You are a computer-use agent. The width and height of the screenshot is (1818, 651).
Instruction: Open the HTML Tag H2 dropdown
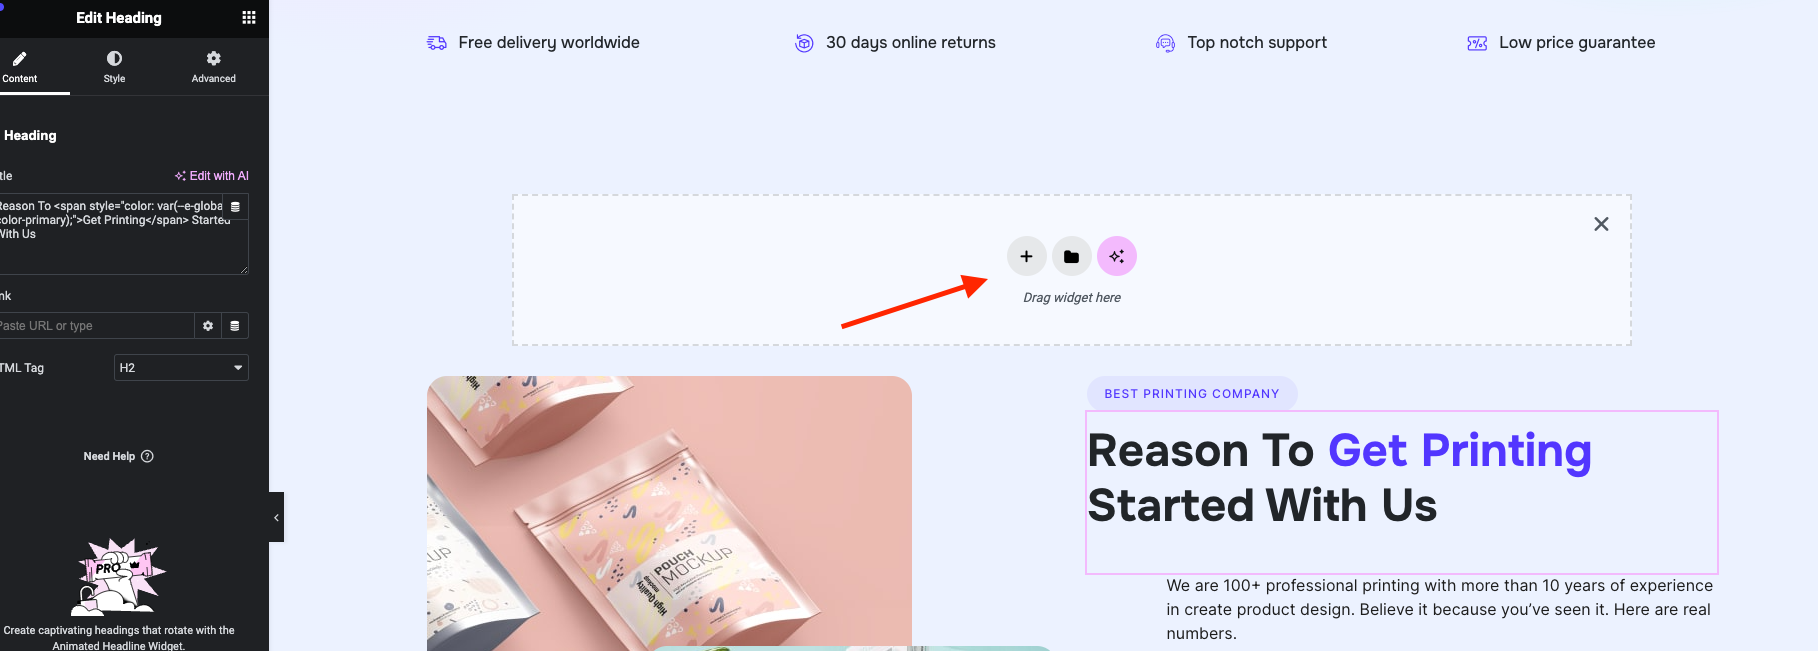181,368
